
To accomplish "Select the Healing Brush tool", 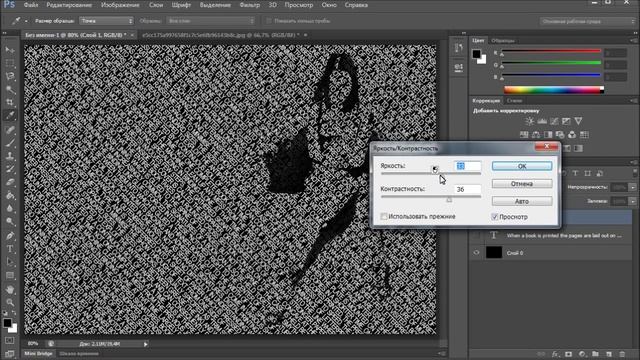I will click(x=10, y=130).
